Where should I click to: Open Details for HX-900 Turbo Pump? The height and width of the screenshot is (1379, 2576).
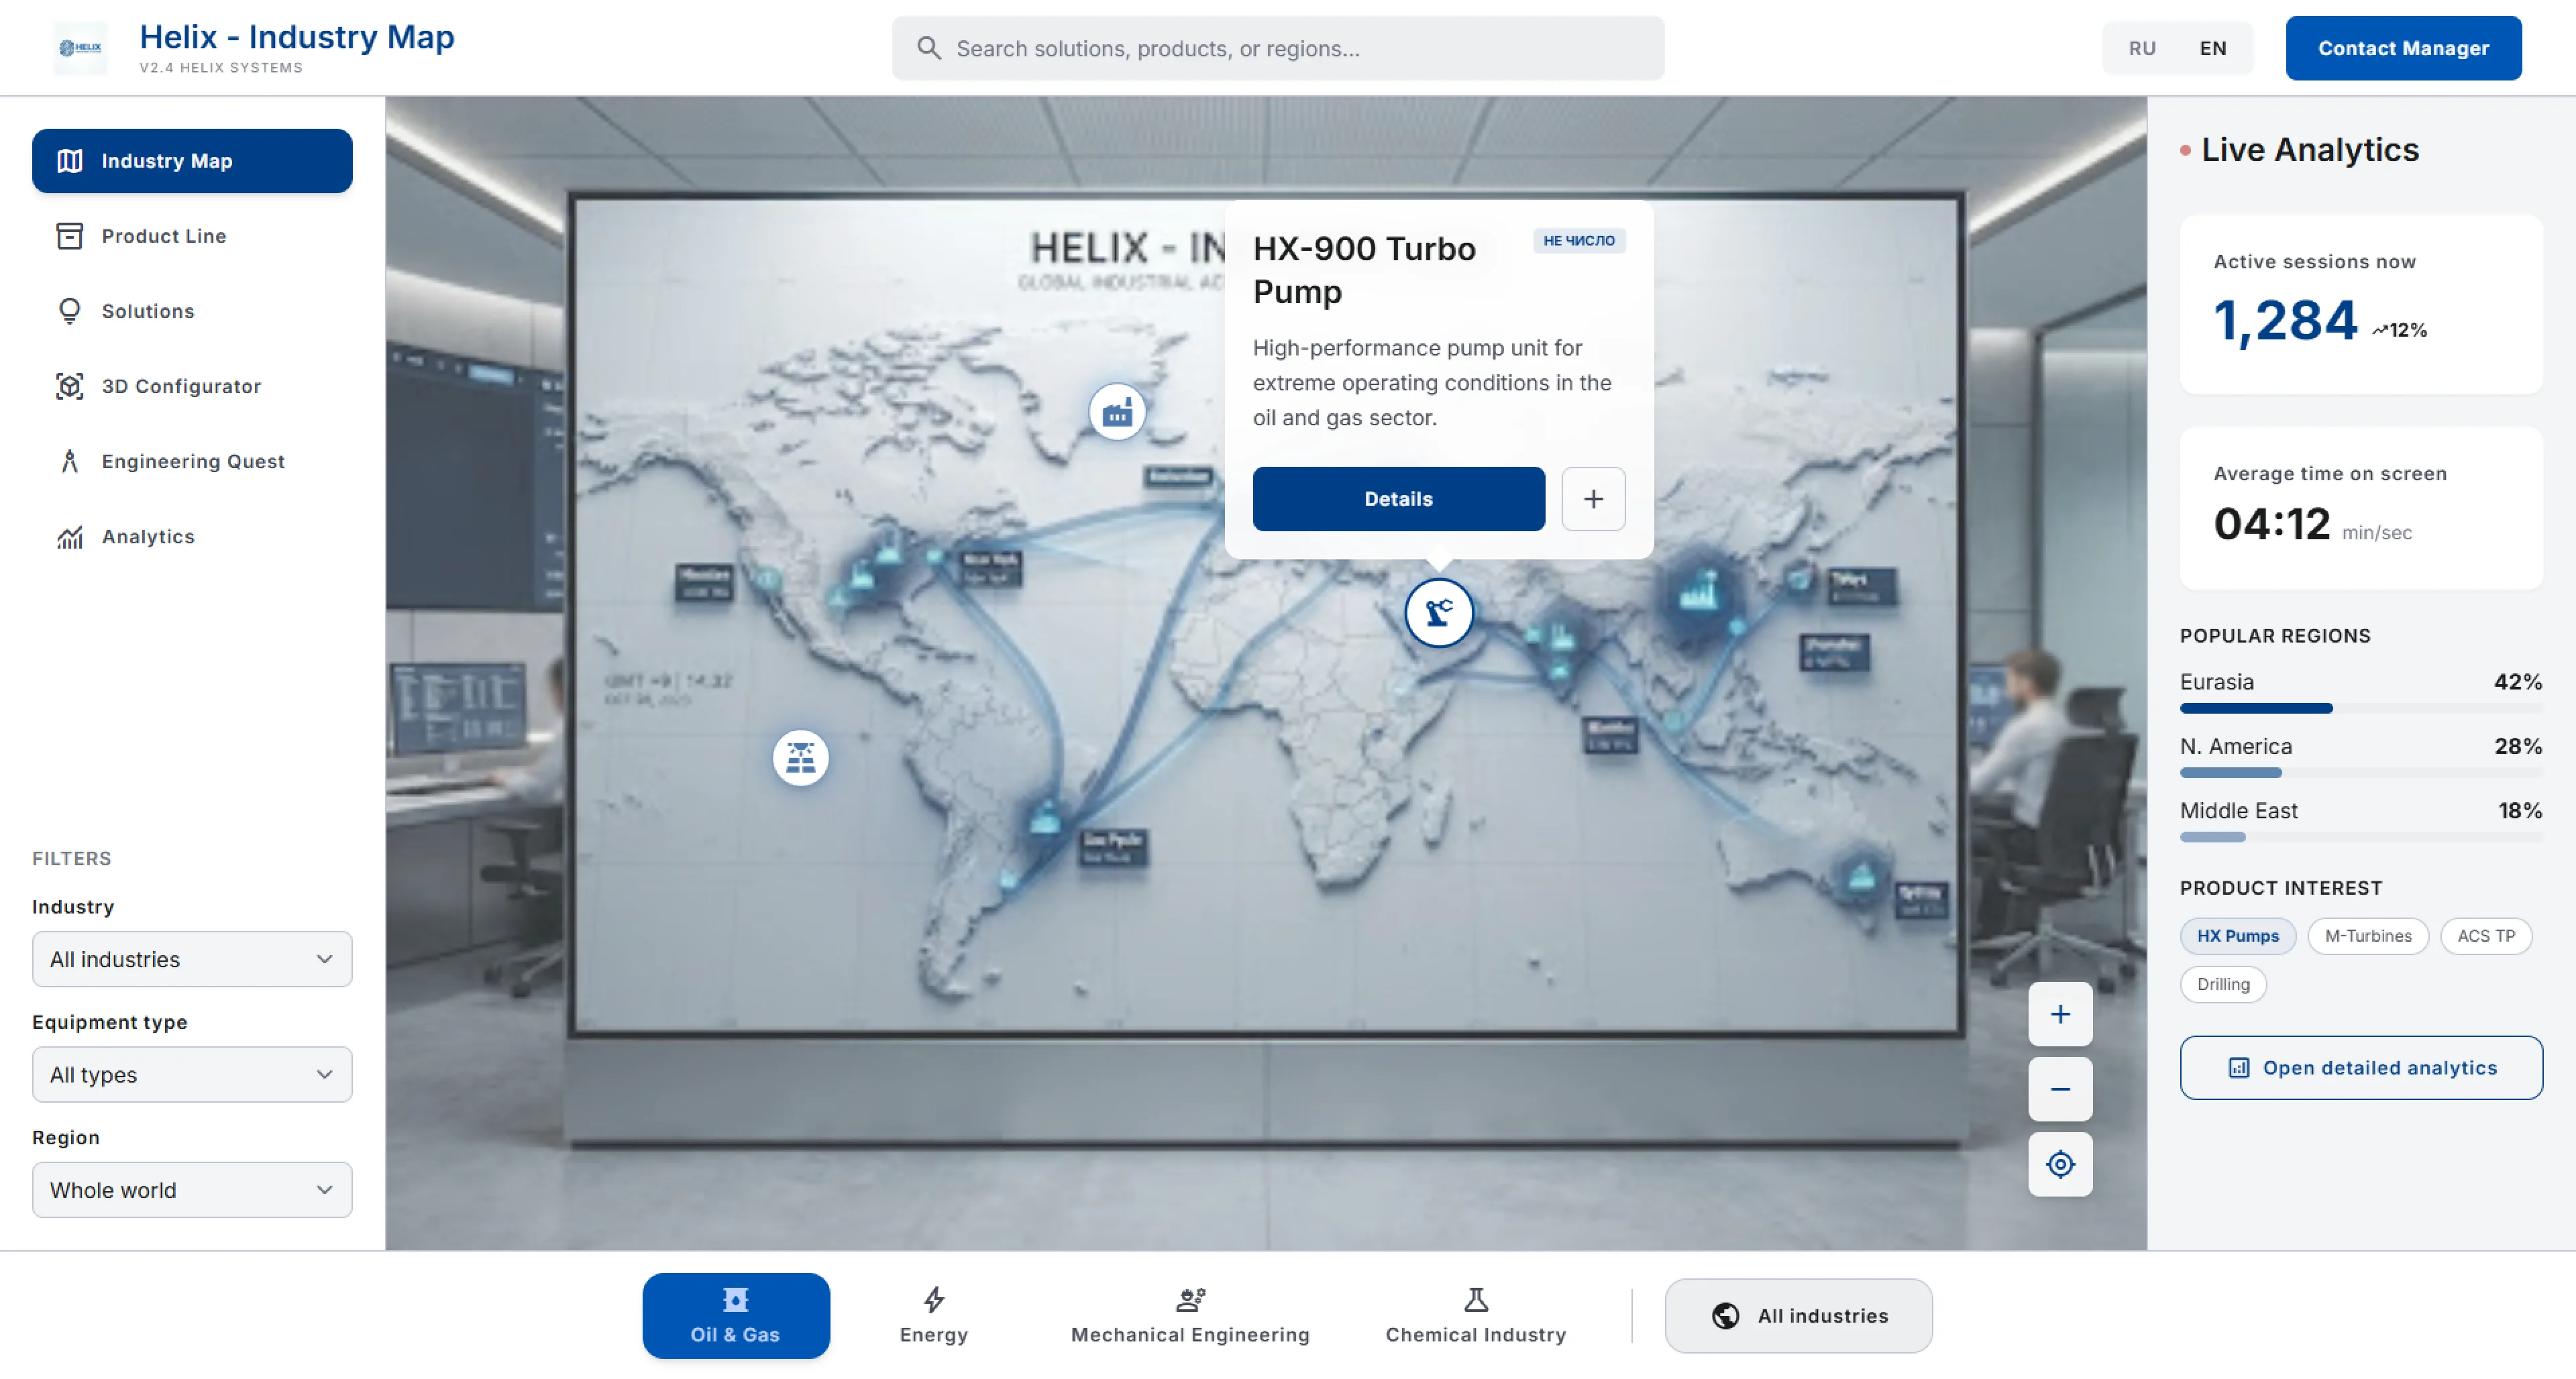click(x=1398, y=499)
